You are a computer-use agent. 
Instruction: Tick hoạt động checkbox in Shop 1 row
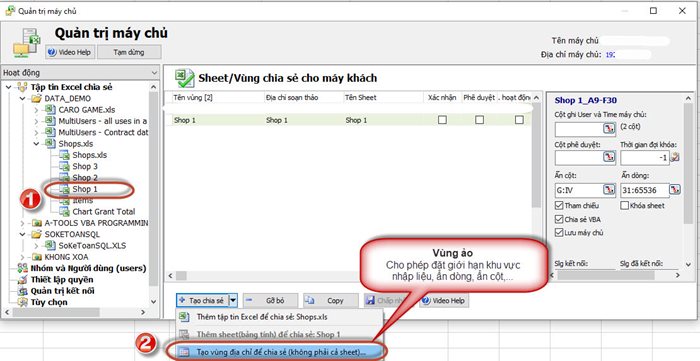click(x=519, y=120)
